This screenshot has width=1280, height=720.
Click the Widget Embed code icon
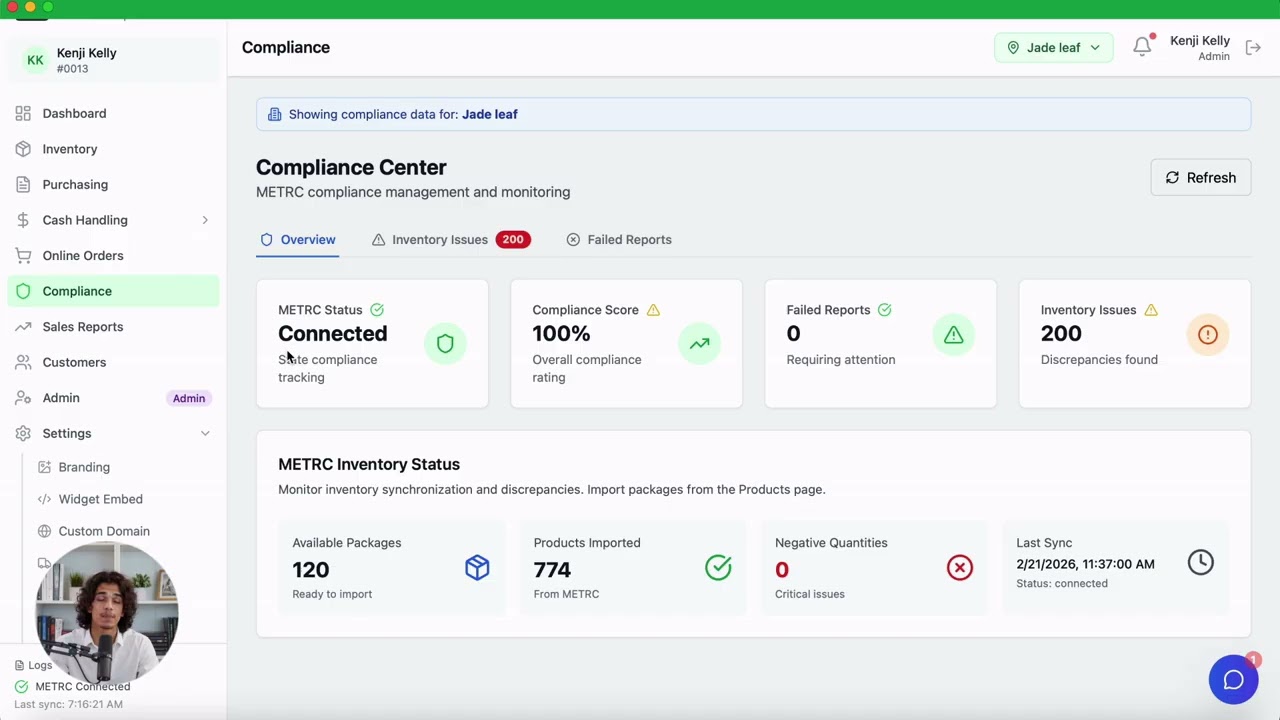click(x=44, y=499)
